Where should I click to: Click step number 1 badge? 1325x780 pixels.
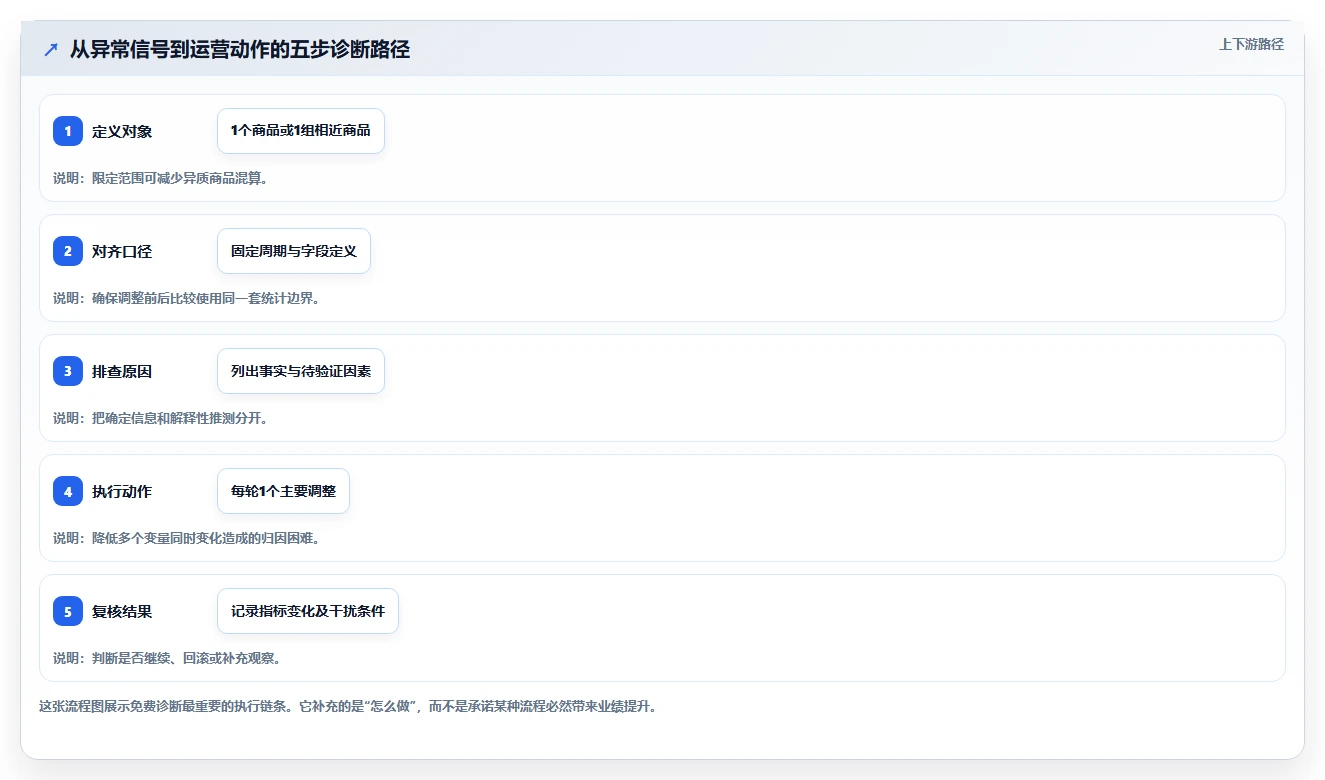[x=68, y=131]
